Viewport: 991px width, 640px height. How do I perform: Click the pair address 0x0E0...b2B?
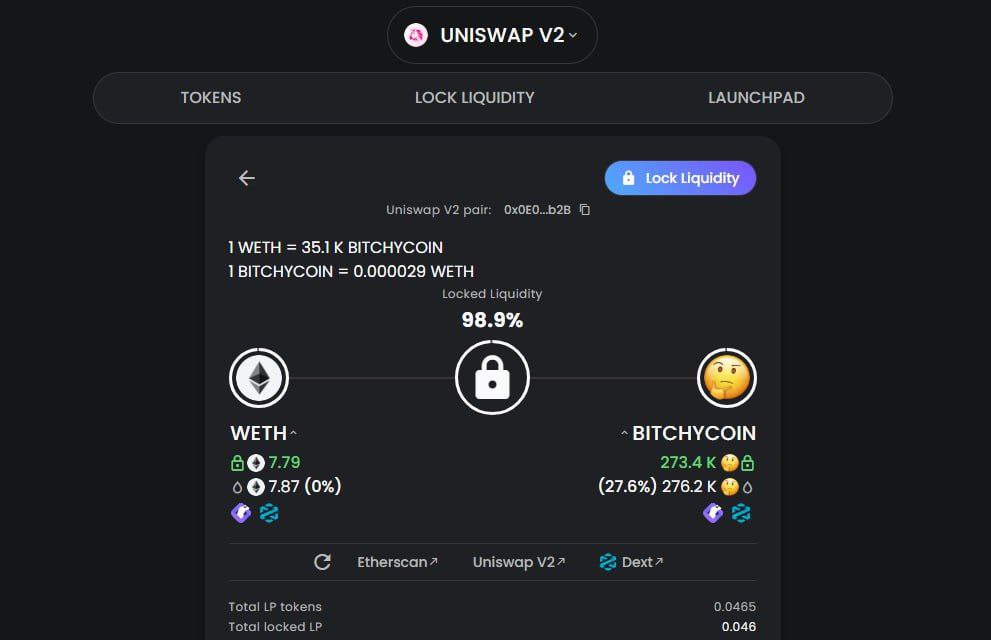point(537,210)
